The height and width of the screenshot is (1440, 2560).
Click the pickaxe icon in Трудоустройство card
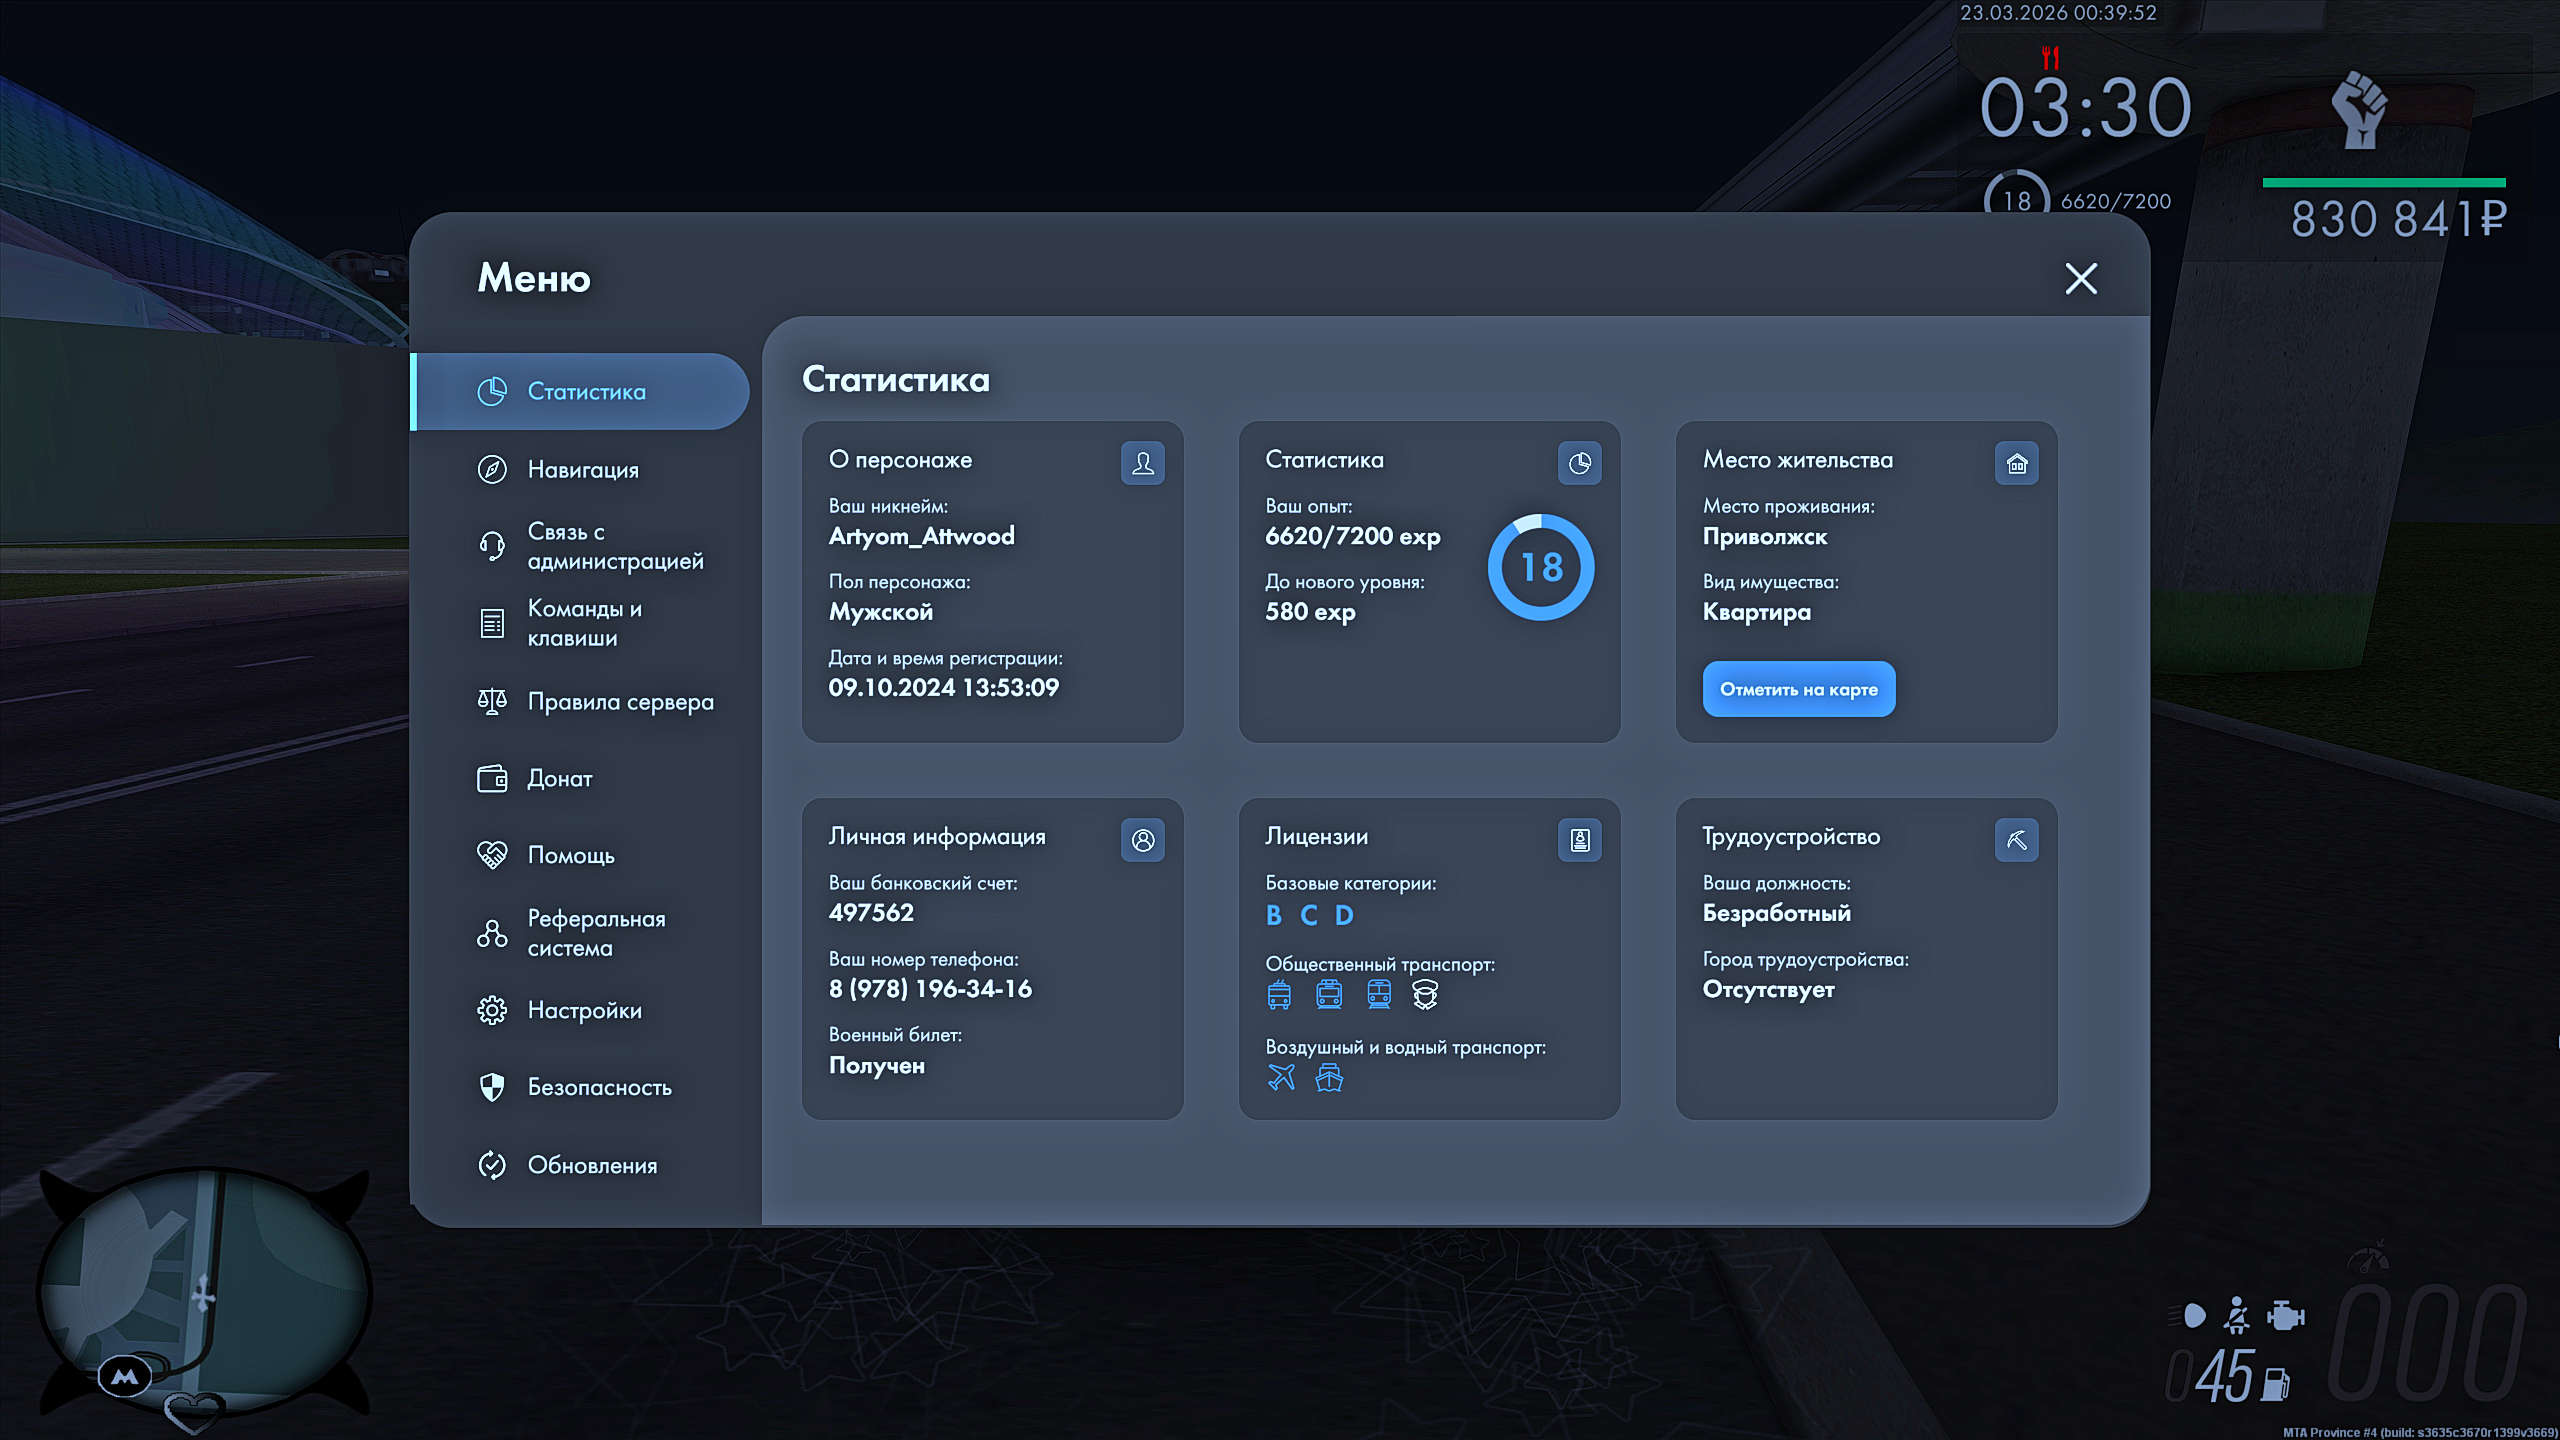tap(2016, 840)
